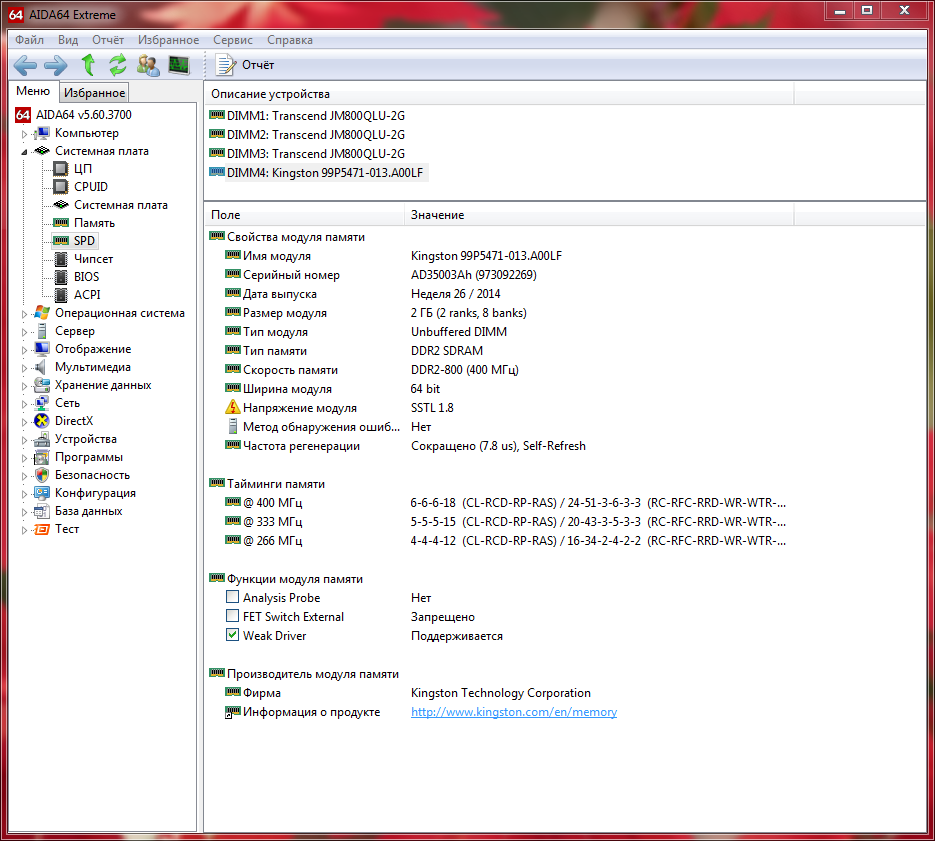Open the Файл menu

29,40
